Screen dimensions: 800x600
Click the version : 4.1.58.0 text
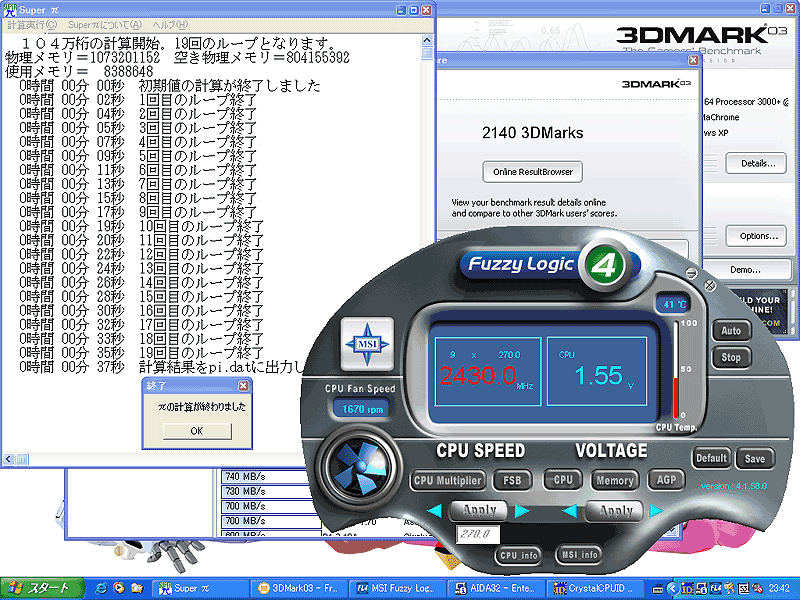pyautogui.click(x=734, y=486)
